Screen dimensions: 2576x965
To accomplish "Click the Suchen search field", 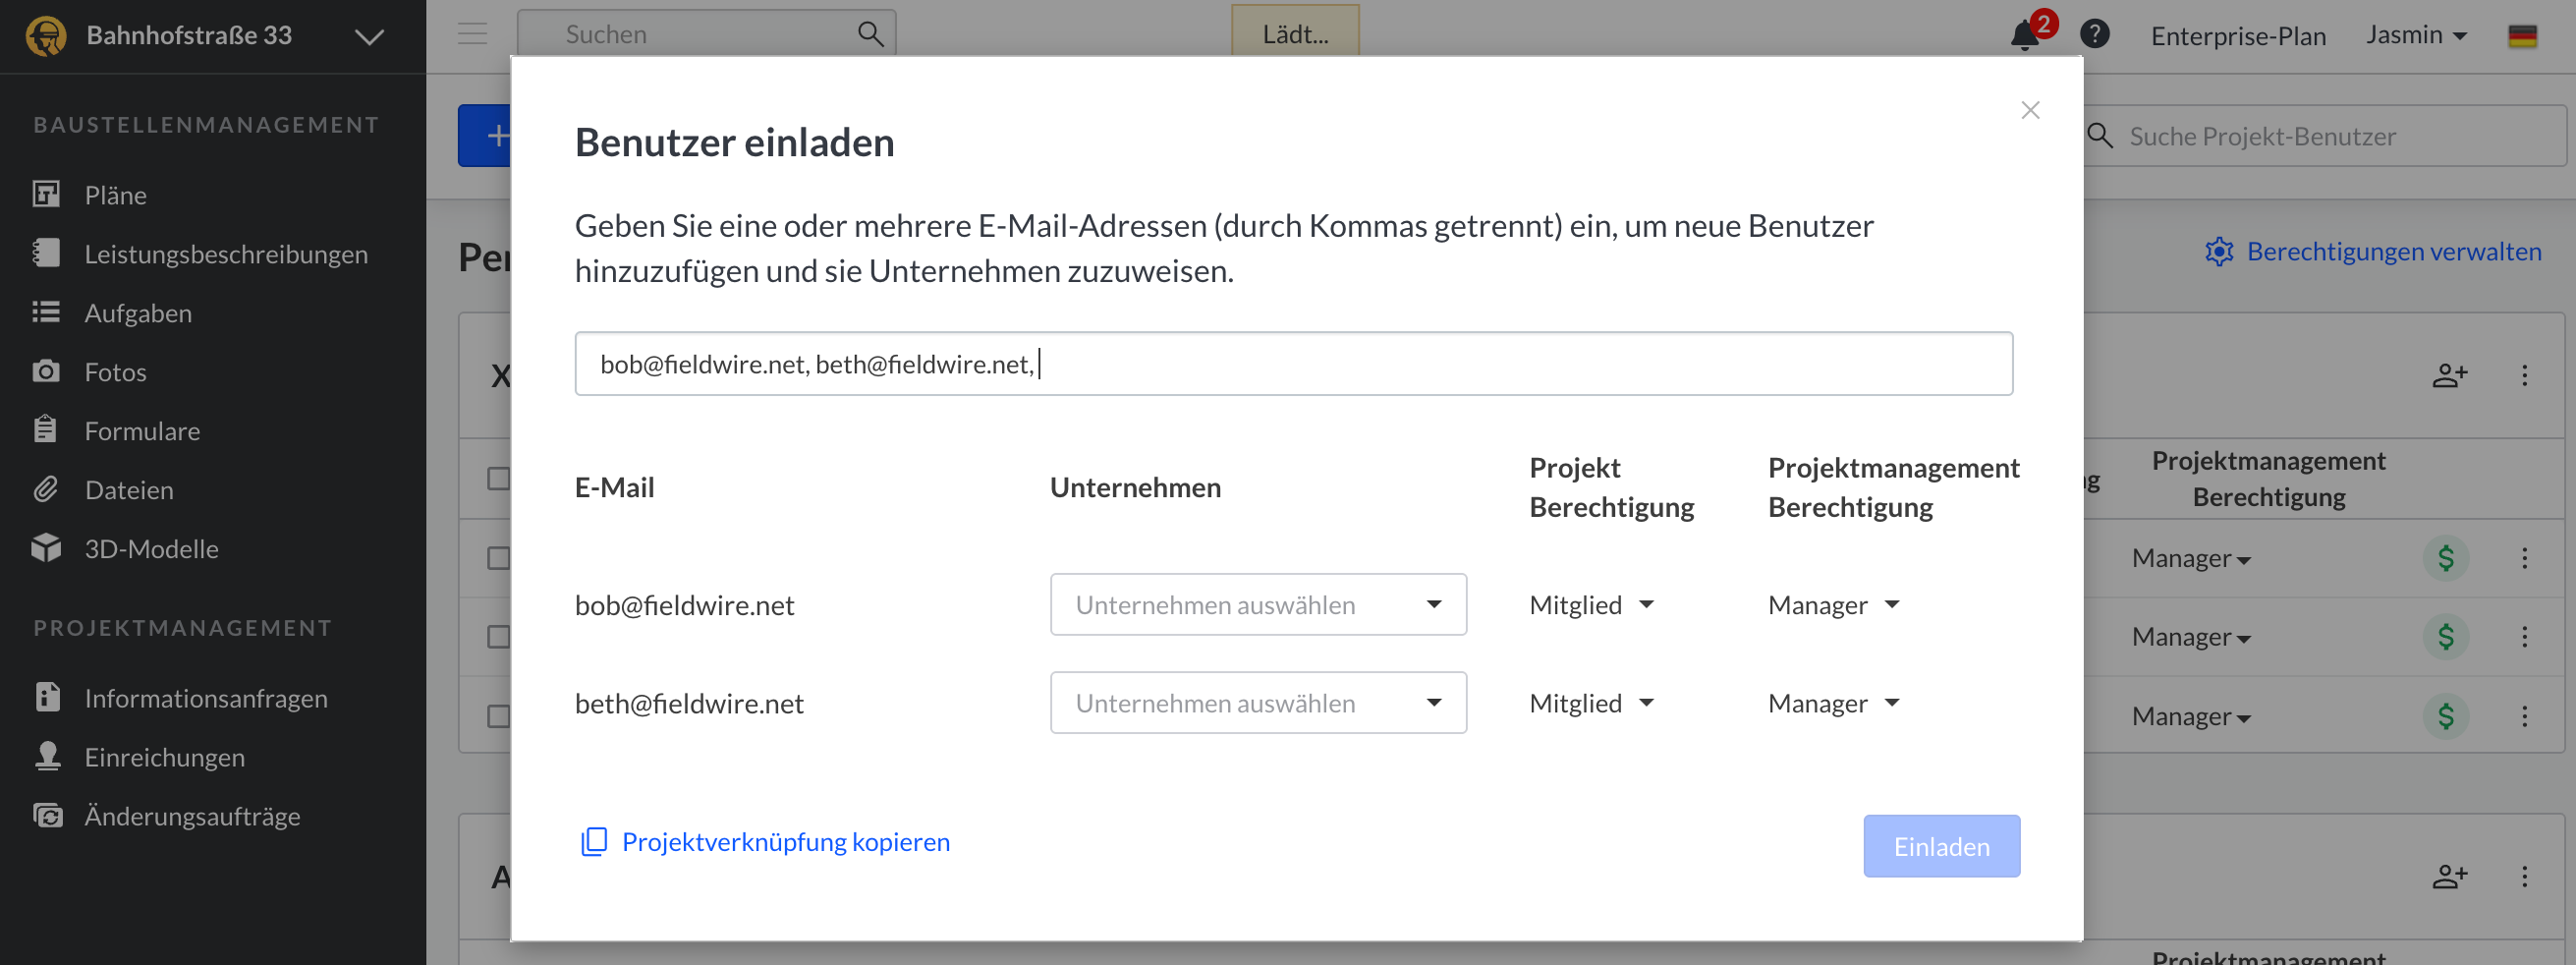I will tap(706, 34).
